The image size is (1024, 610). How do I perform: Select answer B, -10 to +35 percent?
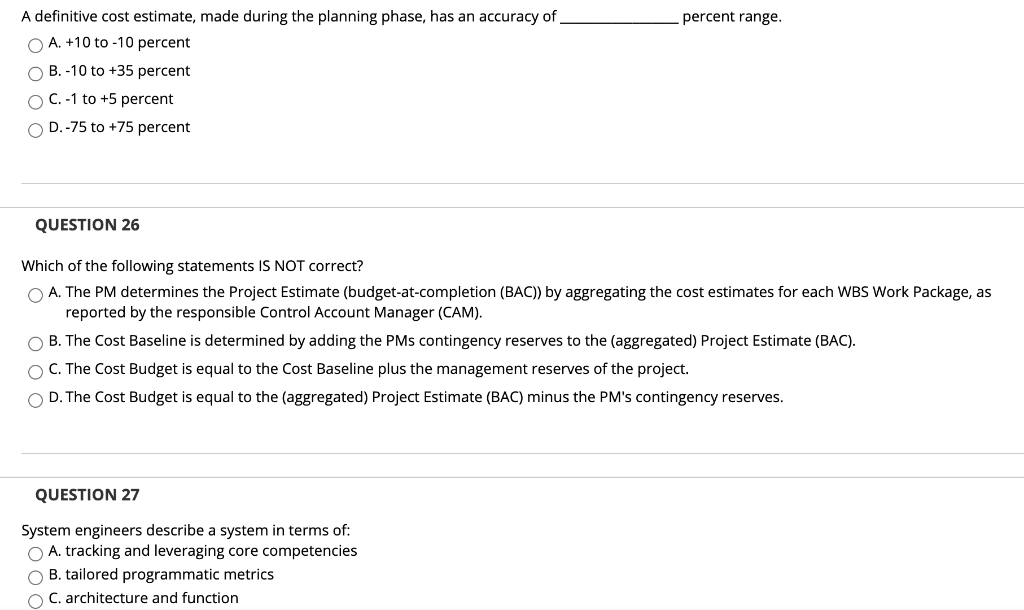point(36,71)
